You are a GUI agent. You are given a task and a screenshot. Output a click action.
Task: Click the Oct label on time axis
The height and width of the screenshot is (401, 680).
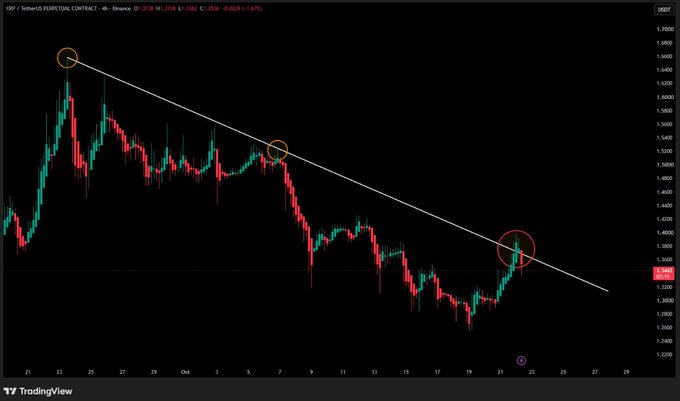(x=185, y=372)
